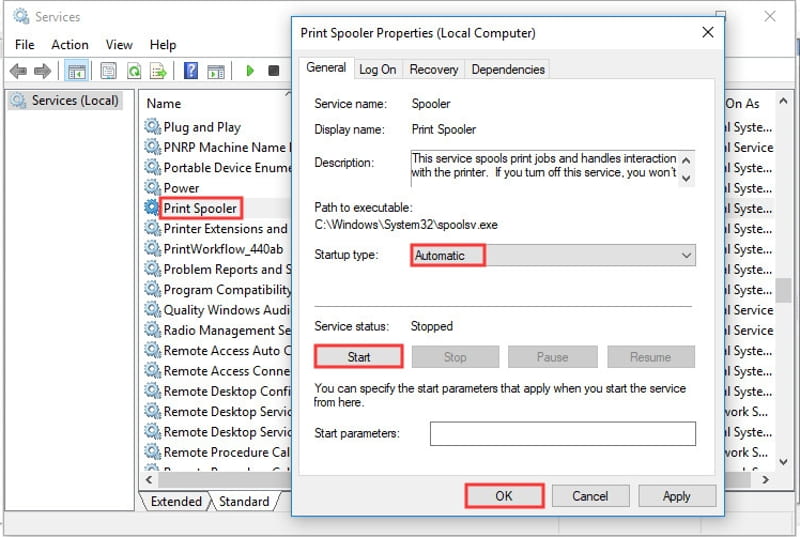This screenshot has width=800, height=537.
Task: Switch to the Log On tab
Action: (x=377, y=69)
